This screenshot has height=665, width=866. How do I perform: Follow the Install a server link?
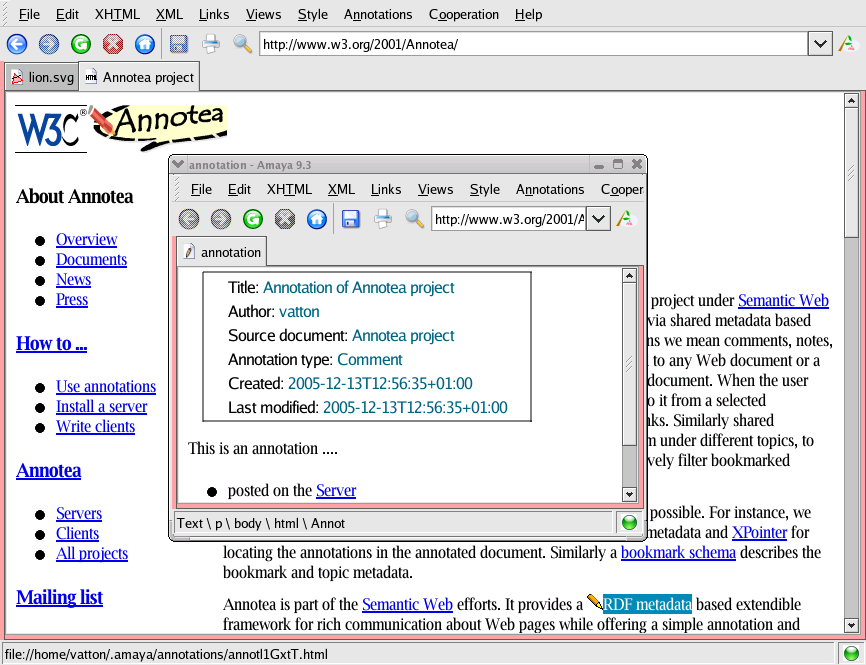(x=101, y=406)
